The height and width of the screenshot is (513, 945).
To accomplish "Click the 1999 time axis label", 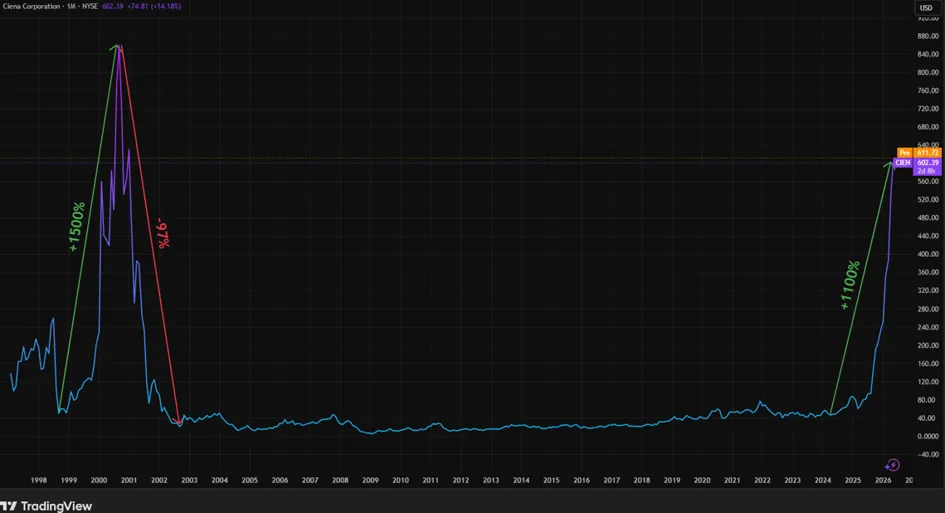I will (x=69, y=480).
